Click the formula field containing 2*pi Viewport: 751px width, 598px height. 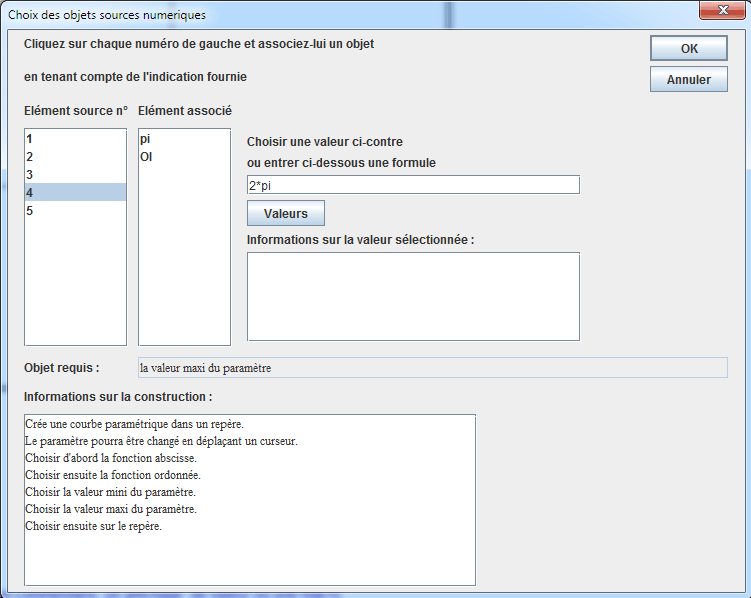coord(412,185)
